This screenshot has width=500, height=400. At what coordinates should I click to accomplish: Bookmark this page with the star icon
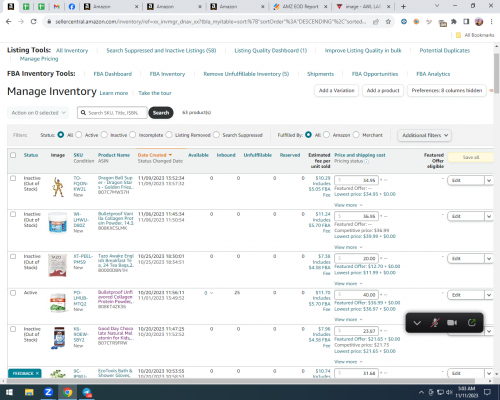coord(388,22)
